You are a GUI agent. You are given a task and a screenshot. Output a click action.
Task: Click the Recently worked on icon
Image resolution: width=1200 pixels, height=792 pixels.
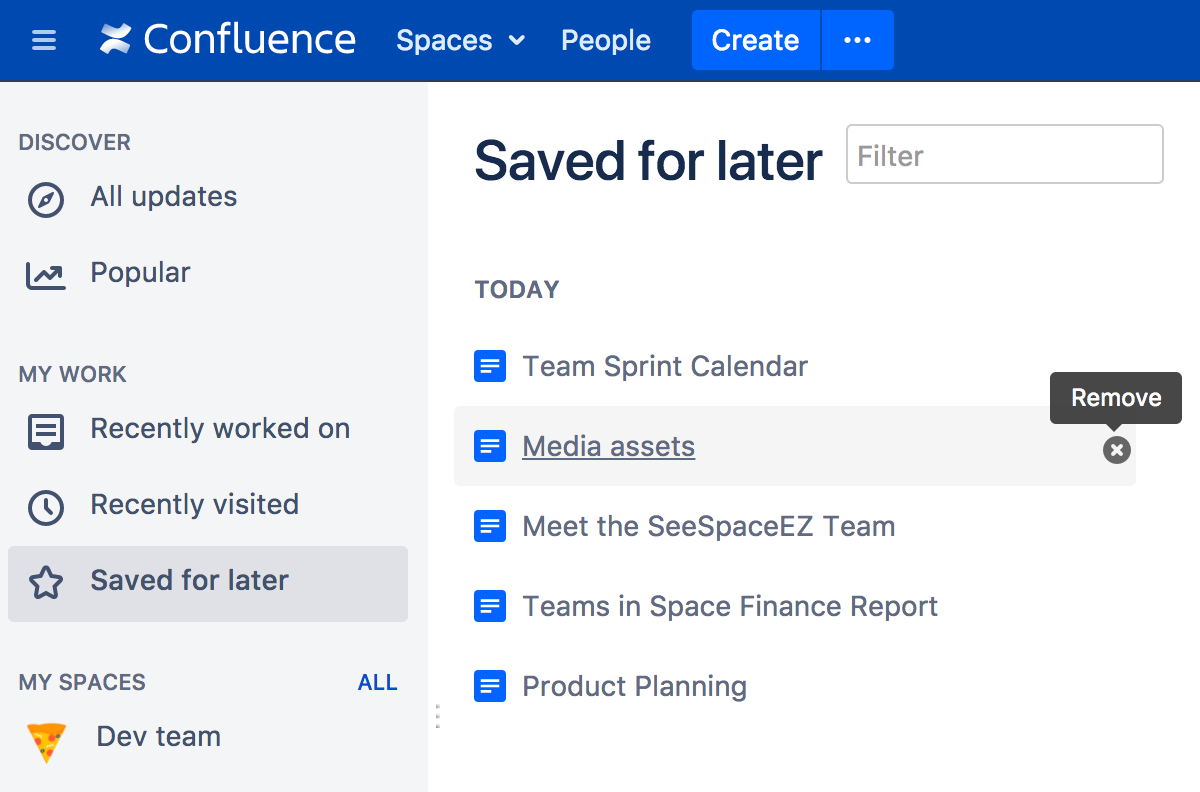pyautogui.click(x=46, y=431)
